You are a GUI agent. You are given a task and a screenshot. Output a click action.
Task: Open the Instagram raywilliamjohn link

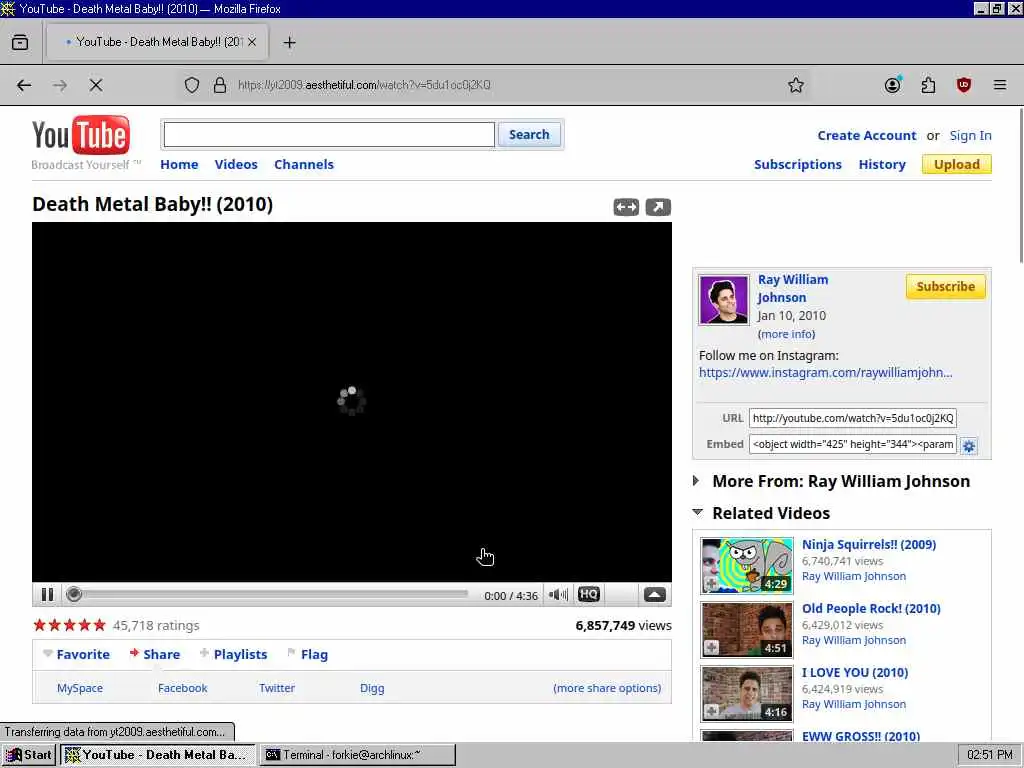825,373
